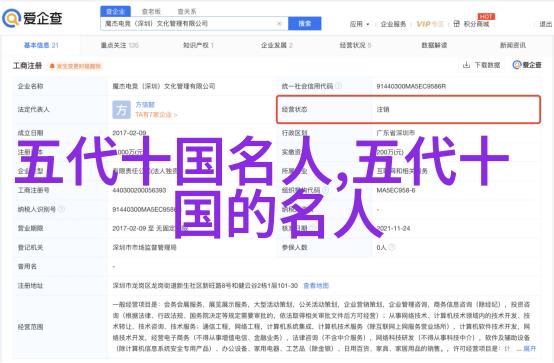Click the orange notice text beside 工商注册
The height and width of the screenshot is (363, 554).
click(78, 66)
